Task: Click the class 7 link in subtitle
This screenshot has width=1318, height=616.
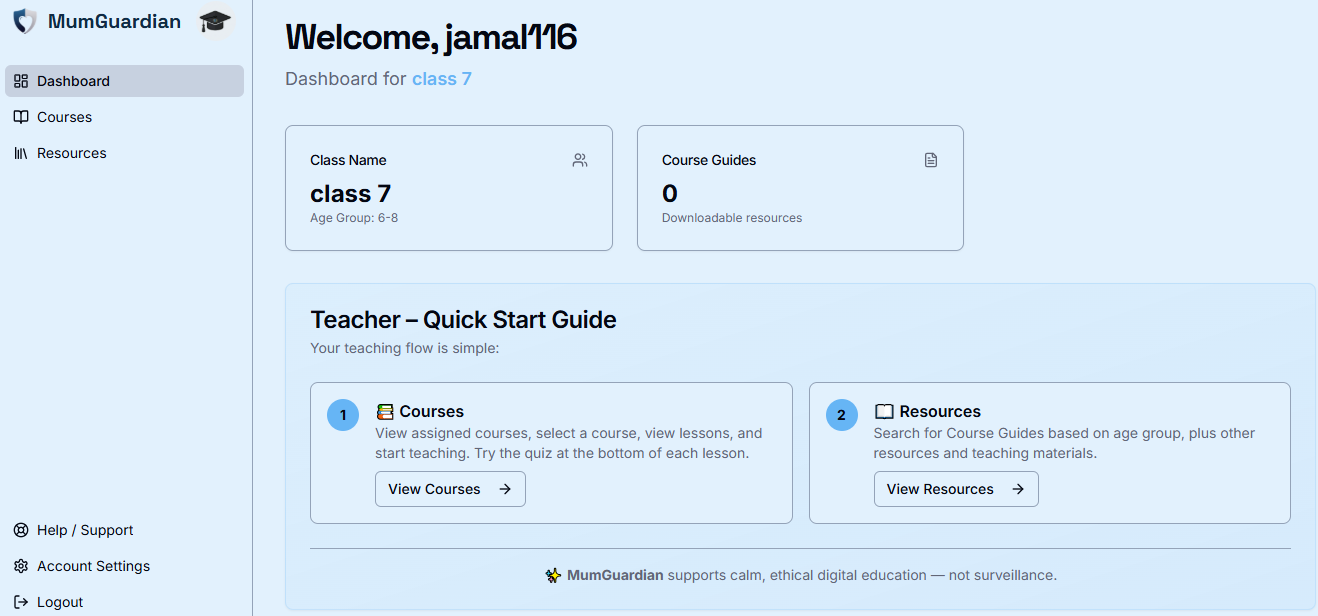Action: pos(442,79)
